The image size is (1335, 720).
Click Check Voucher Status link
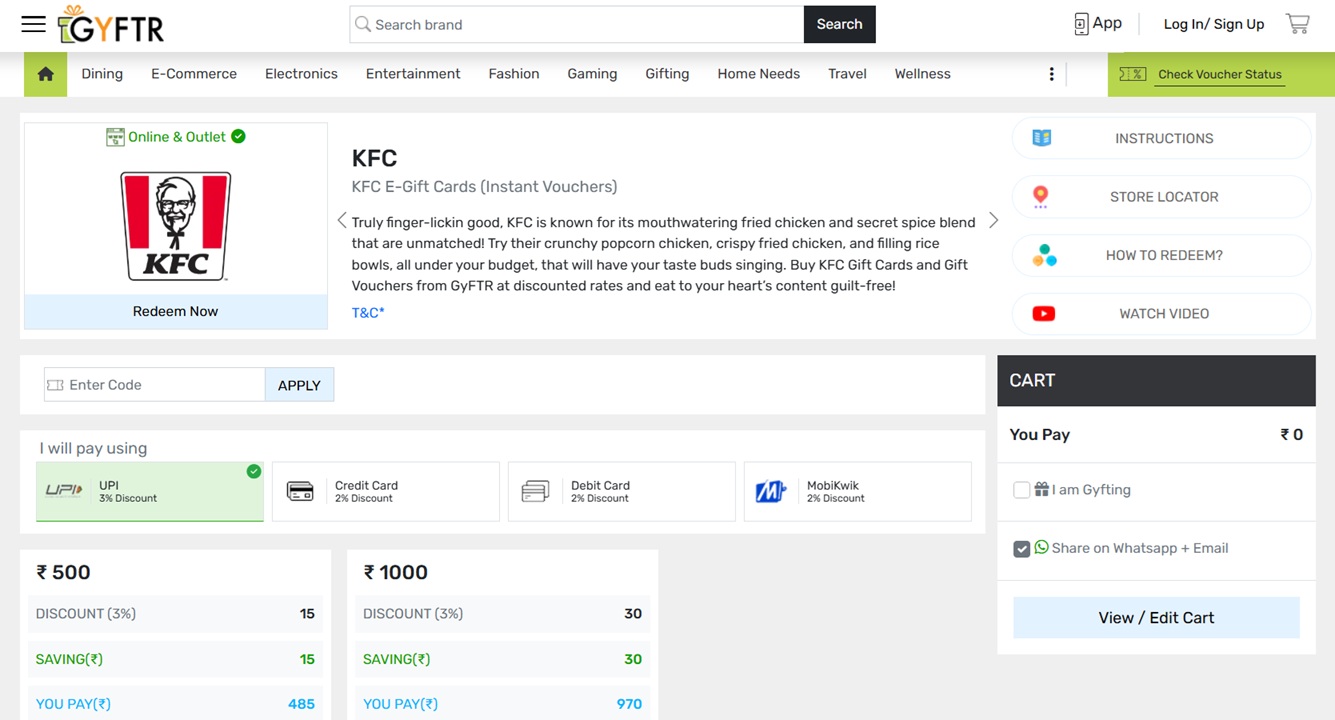[1220, 74]
